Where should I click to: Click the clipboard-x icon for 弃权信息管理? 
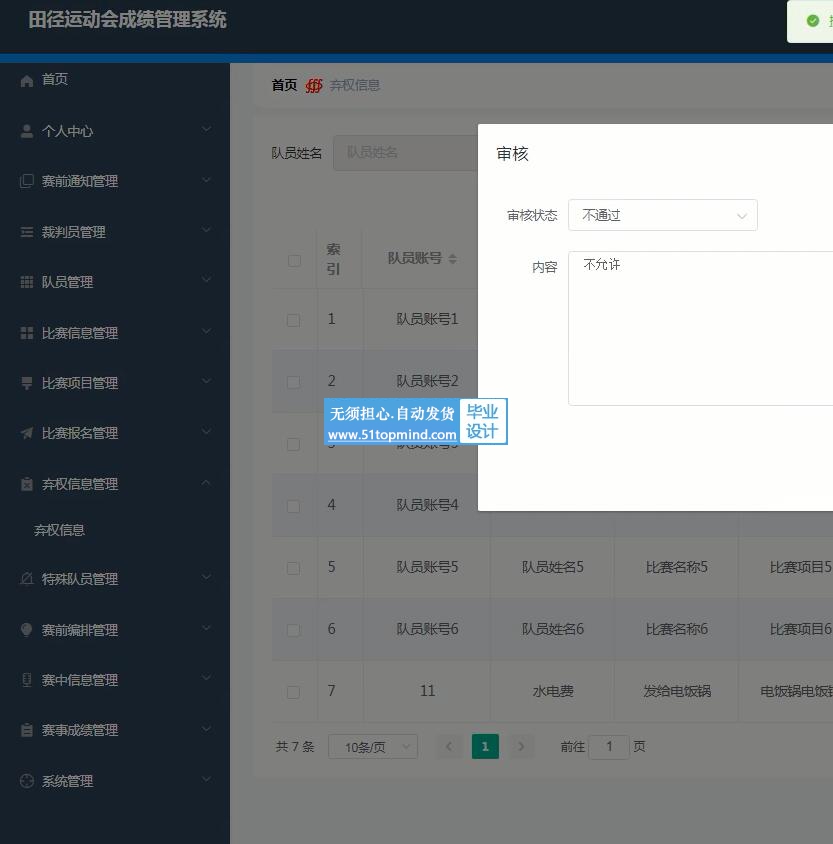pos(26,484)
